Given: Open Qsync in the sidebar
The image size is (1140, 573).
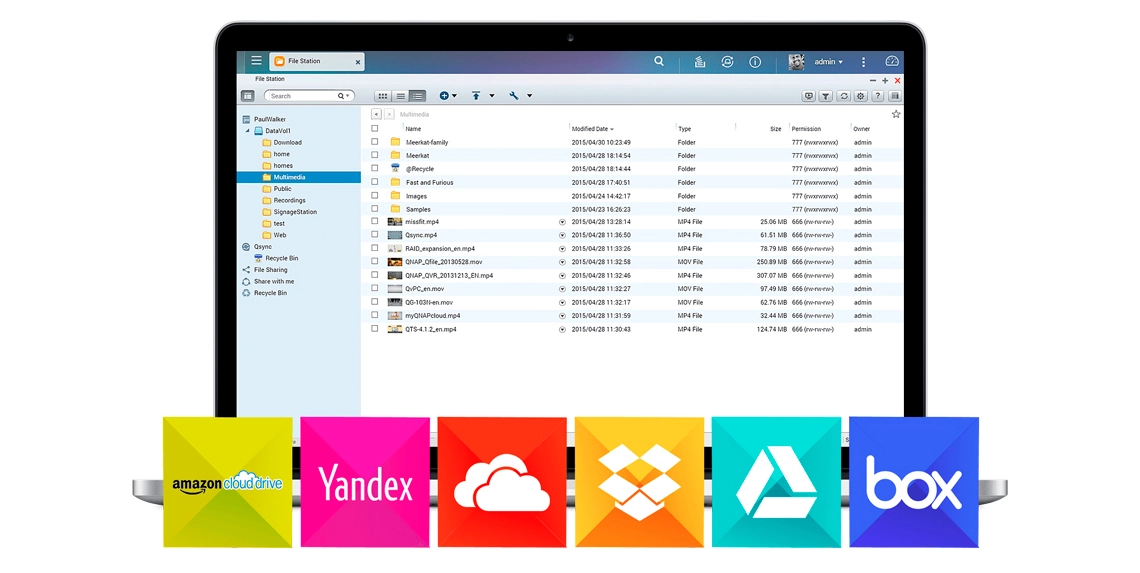Looking at the screenshot, I should (257, 247).
